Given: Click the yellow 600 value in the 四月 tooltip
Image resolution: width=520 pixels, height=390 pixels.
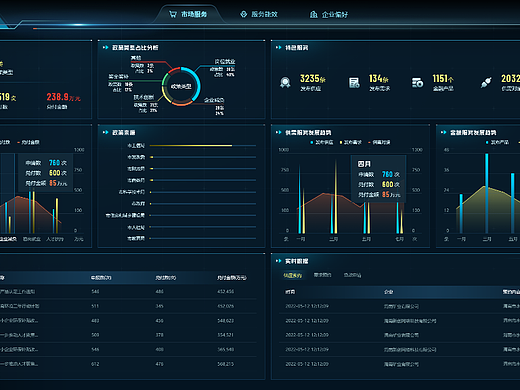Looking at the screenshot, I should [x=387, y=184].
